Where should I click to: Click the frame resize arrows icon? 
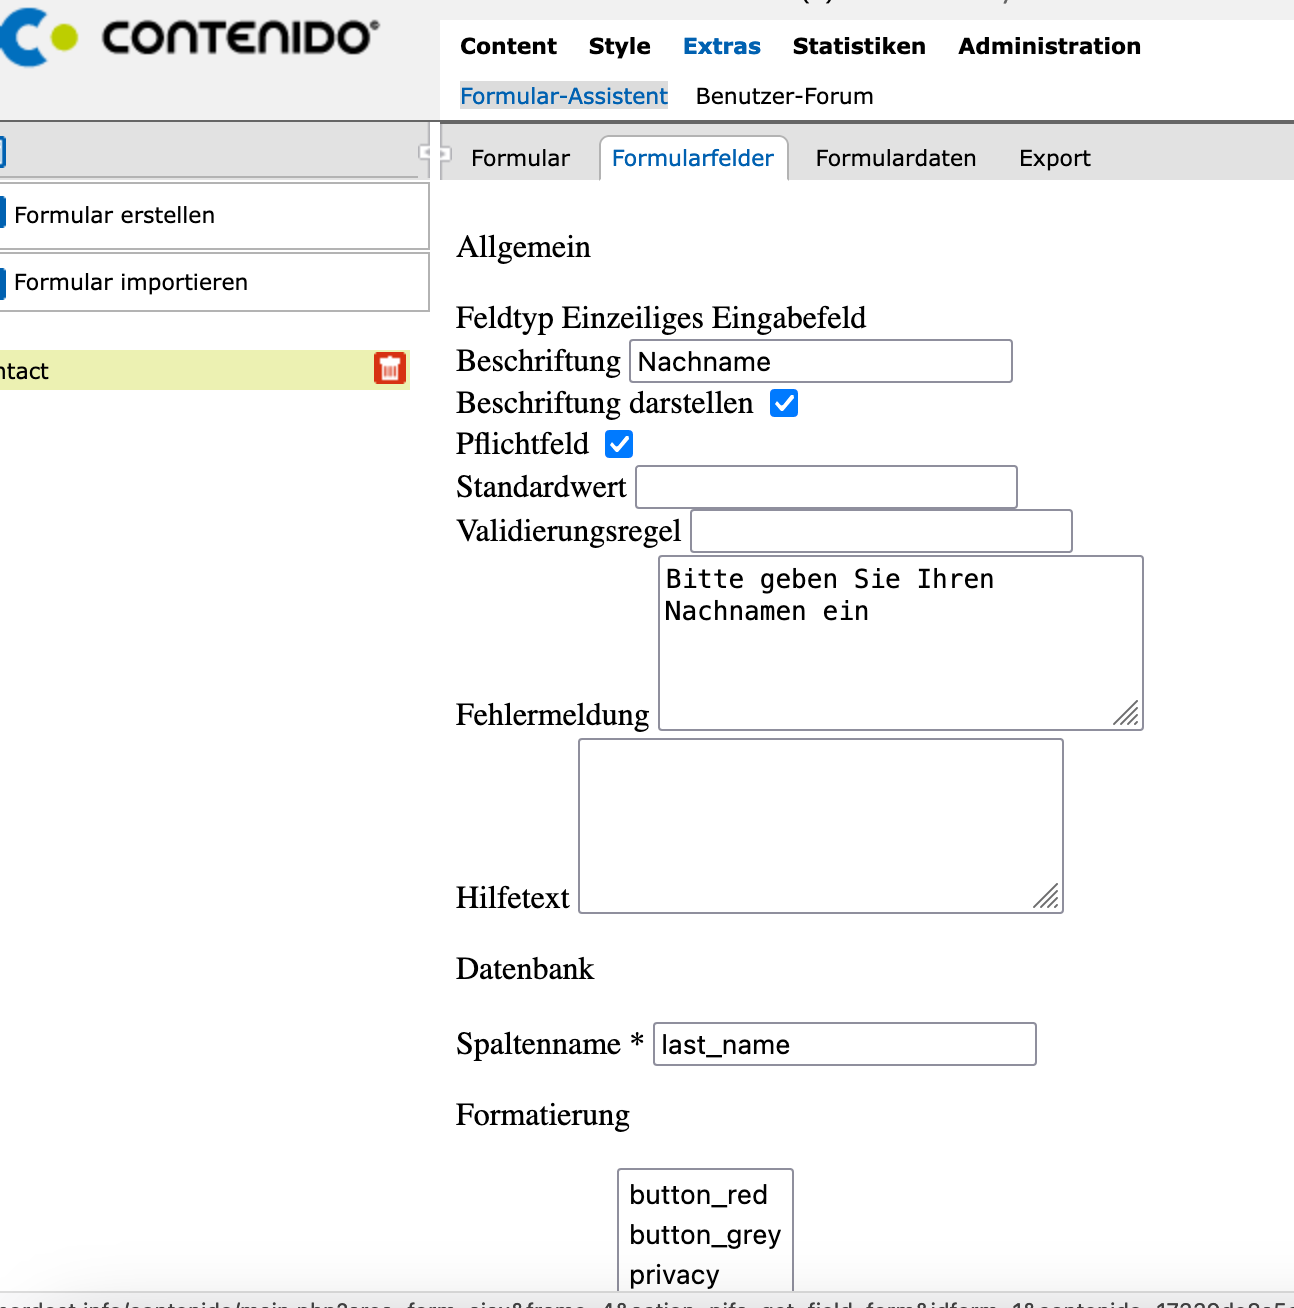pos(435,153)
